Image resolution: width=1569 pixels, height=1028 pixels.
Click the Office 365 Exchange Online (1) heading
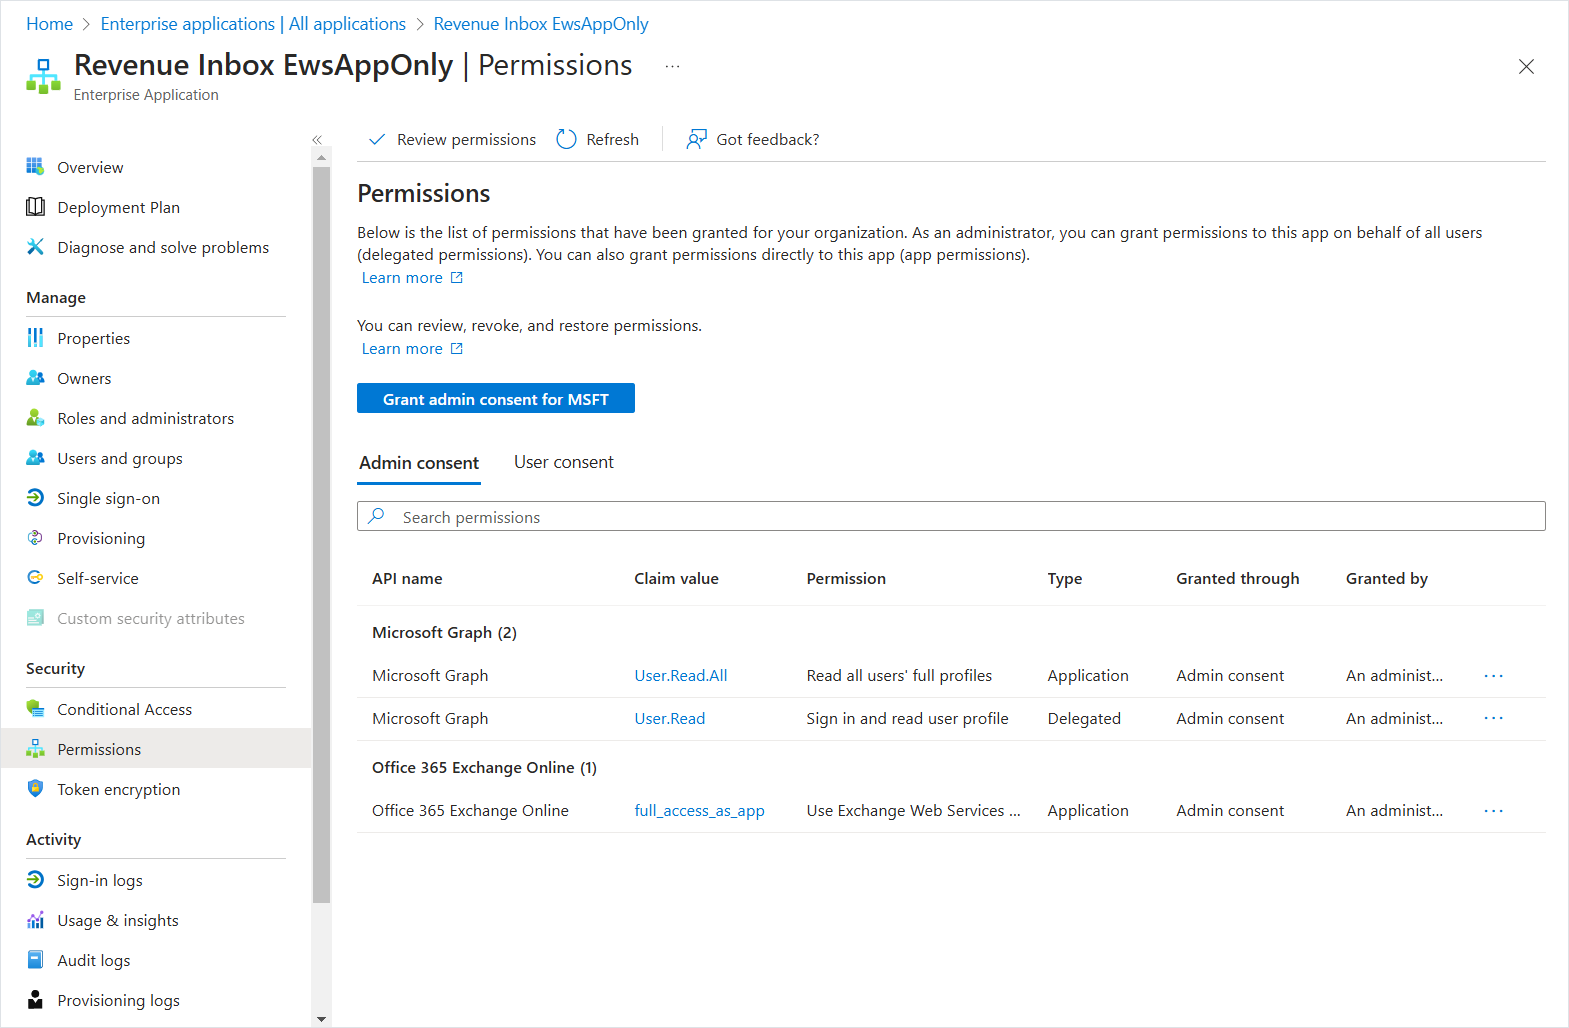tap(484, 767)
